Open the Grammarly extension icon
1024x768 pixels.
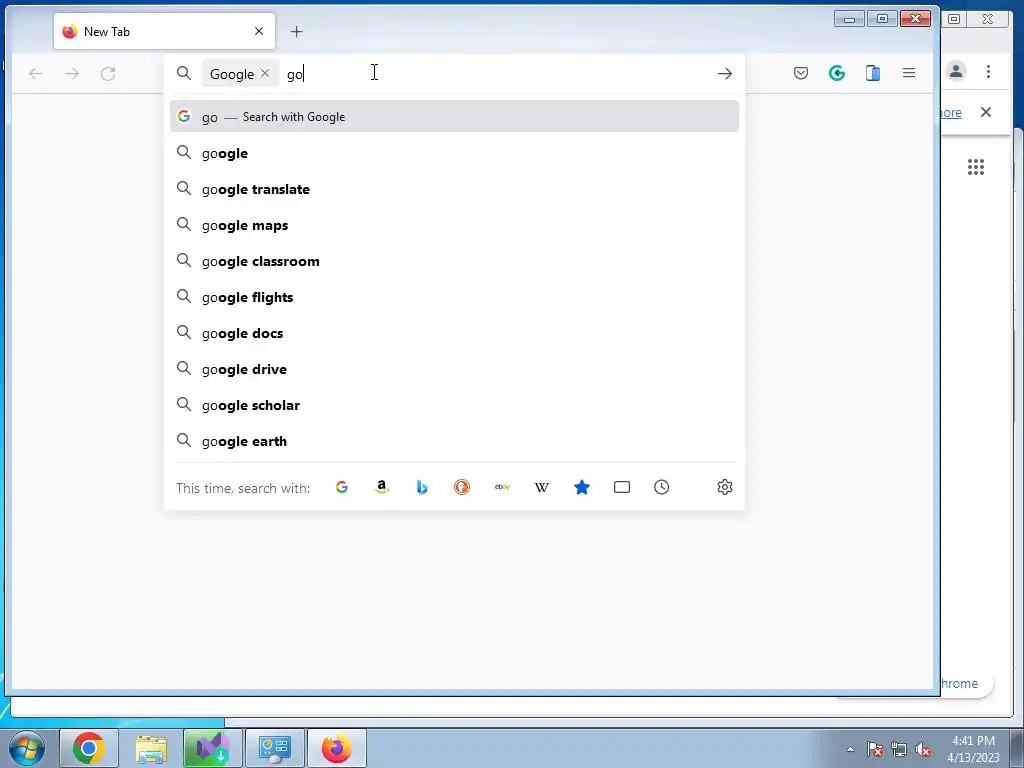[x=837, y=73]
